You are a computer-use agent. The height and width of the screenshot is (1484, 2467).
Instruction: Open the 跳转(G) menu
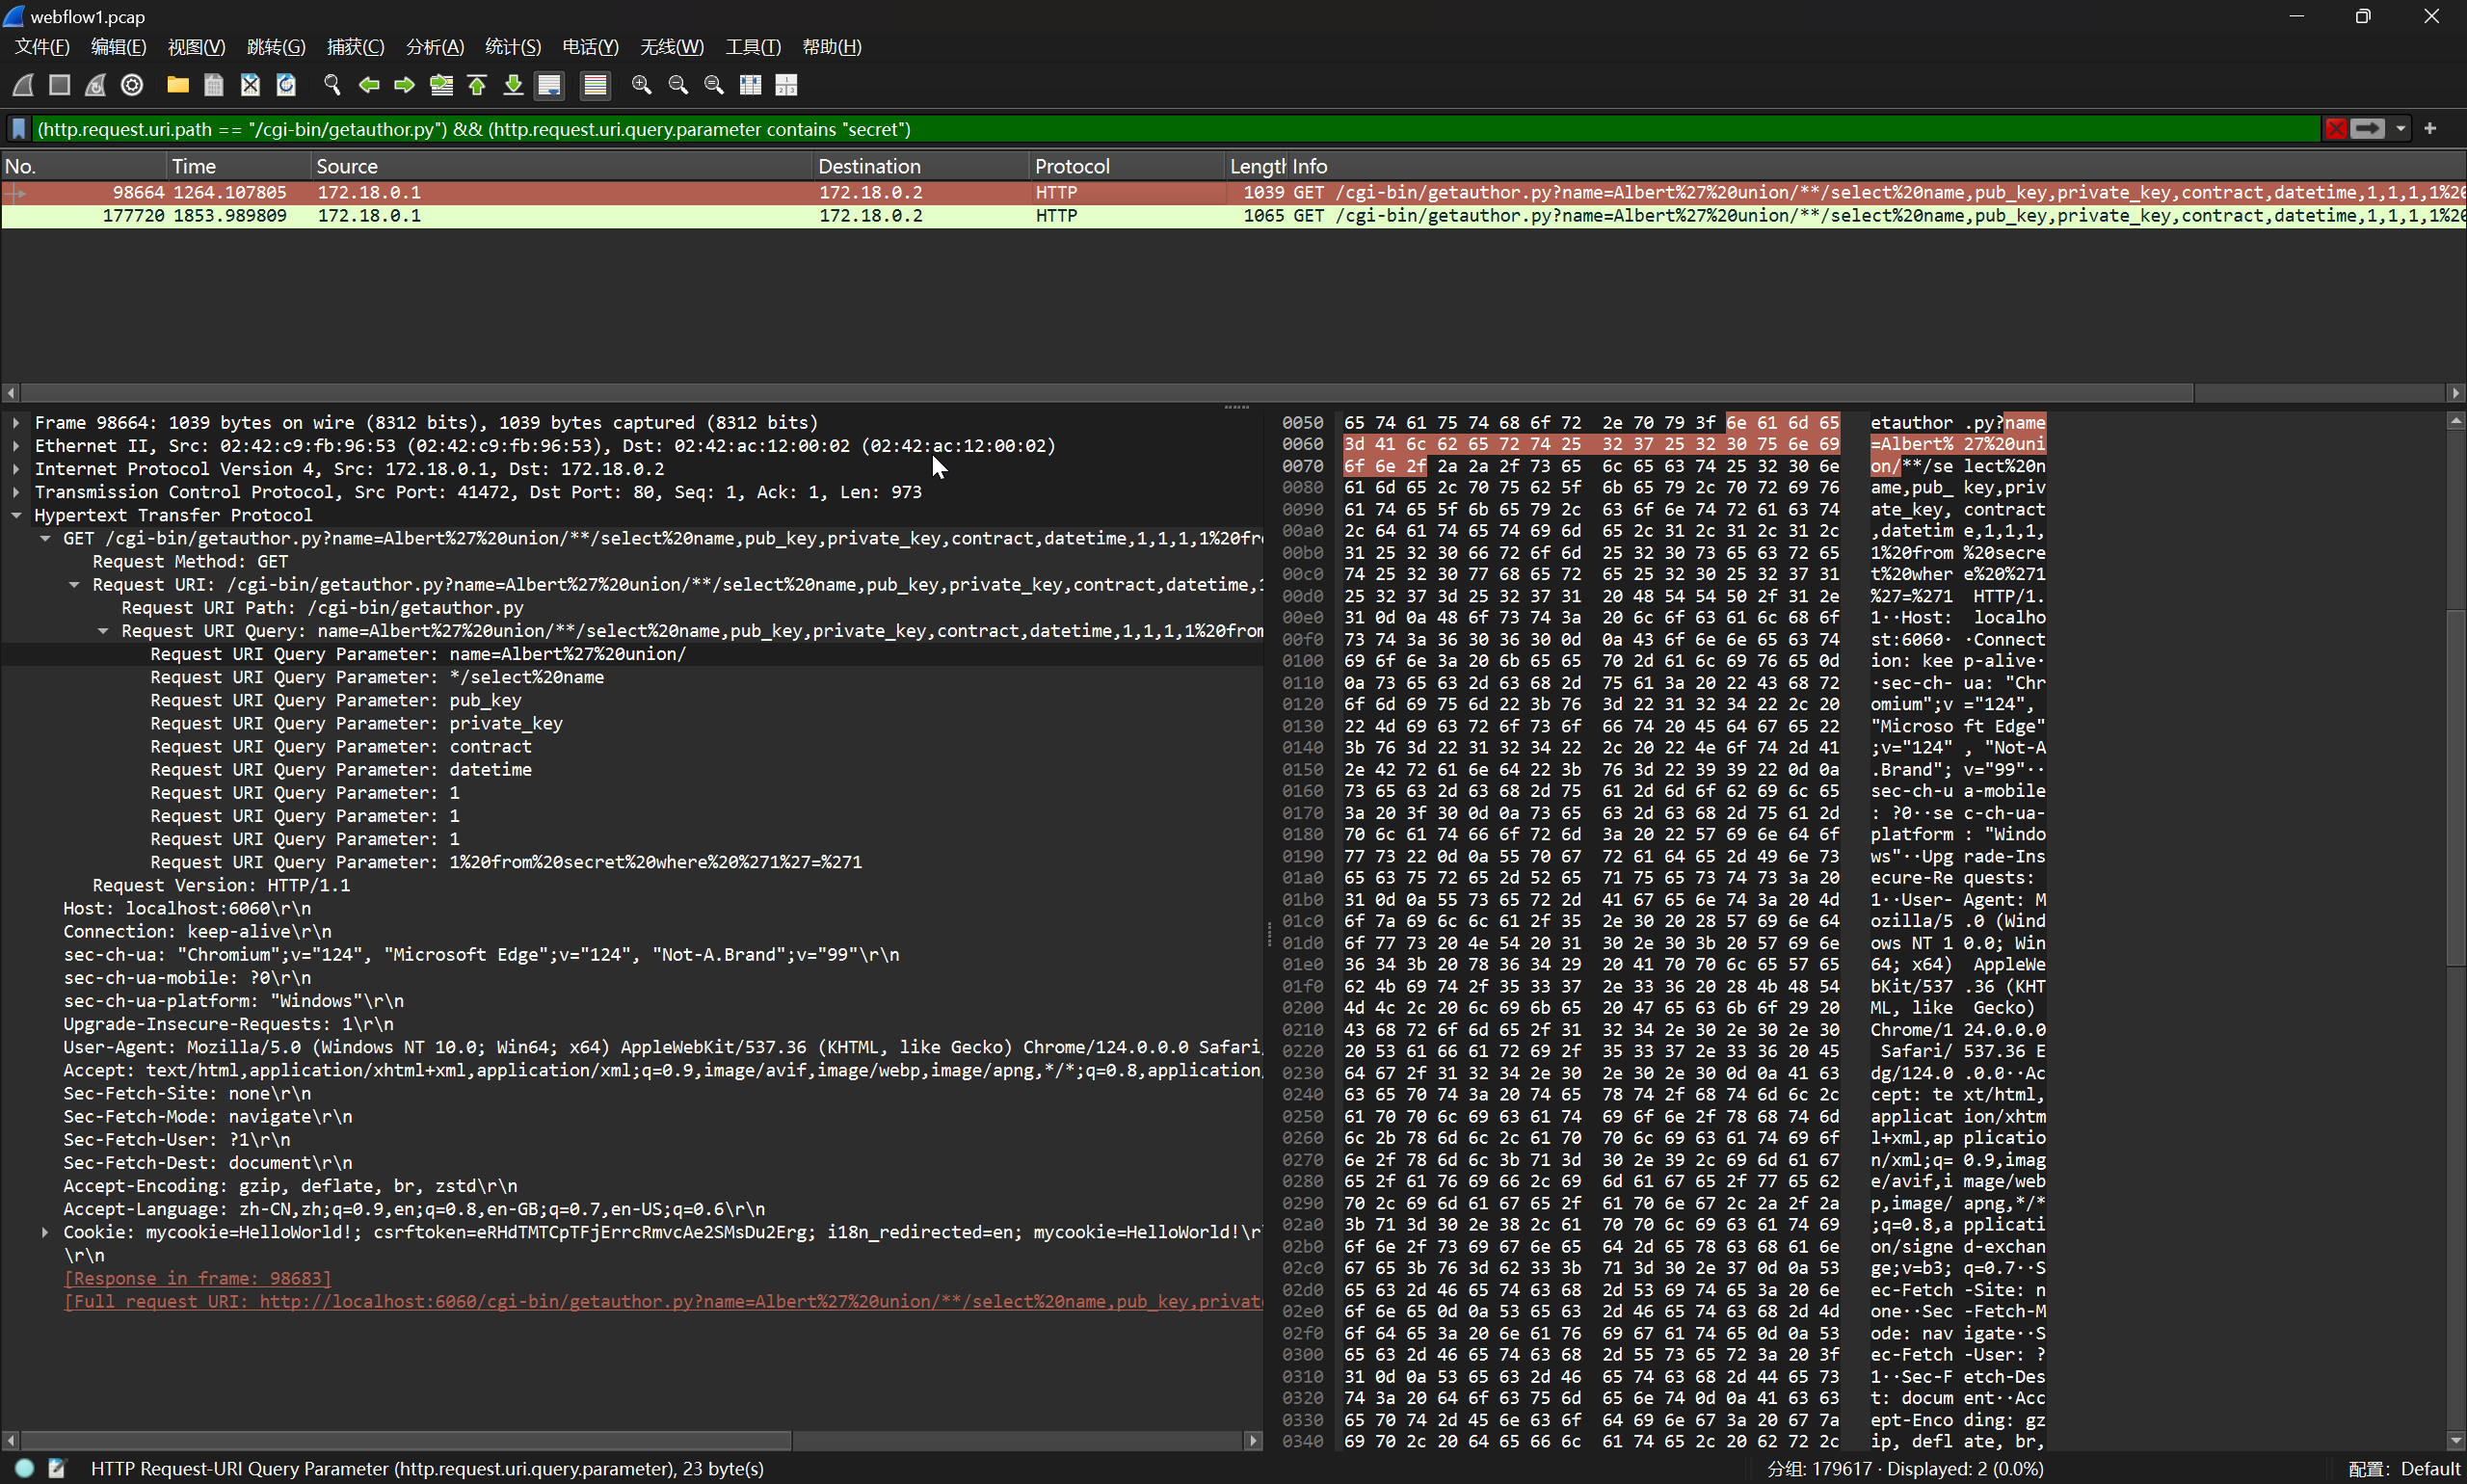coord(276,47)
